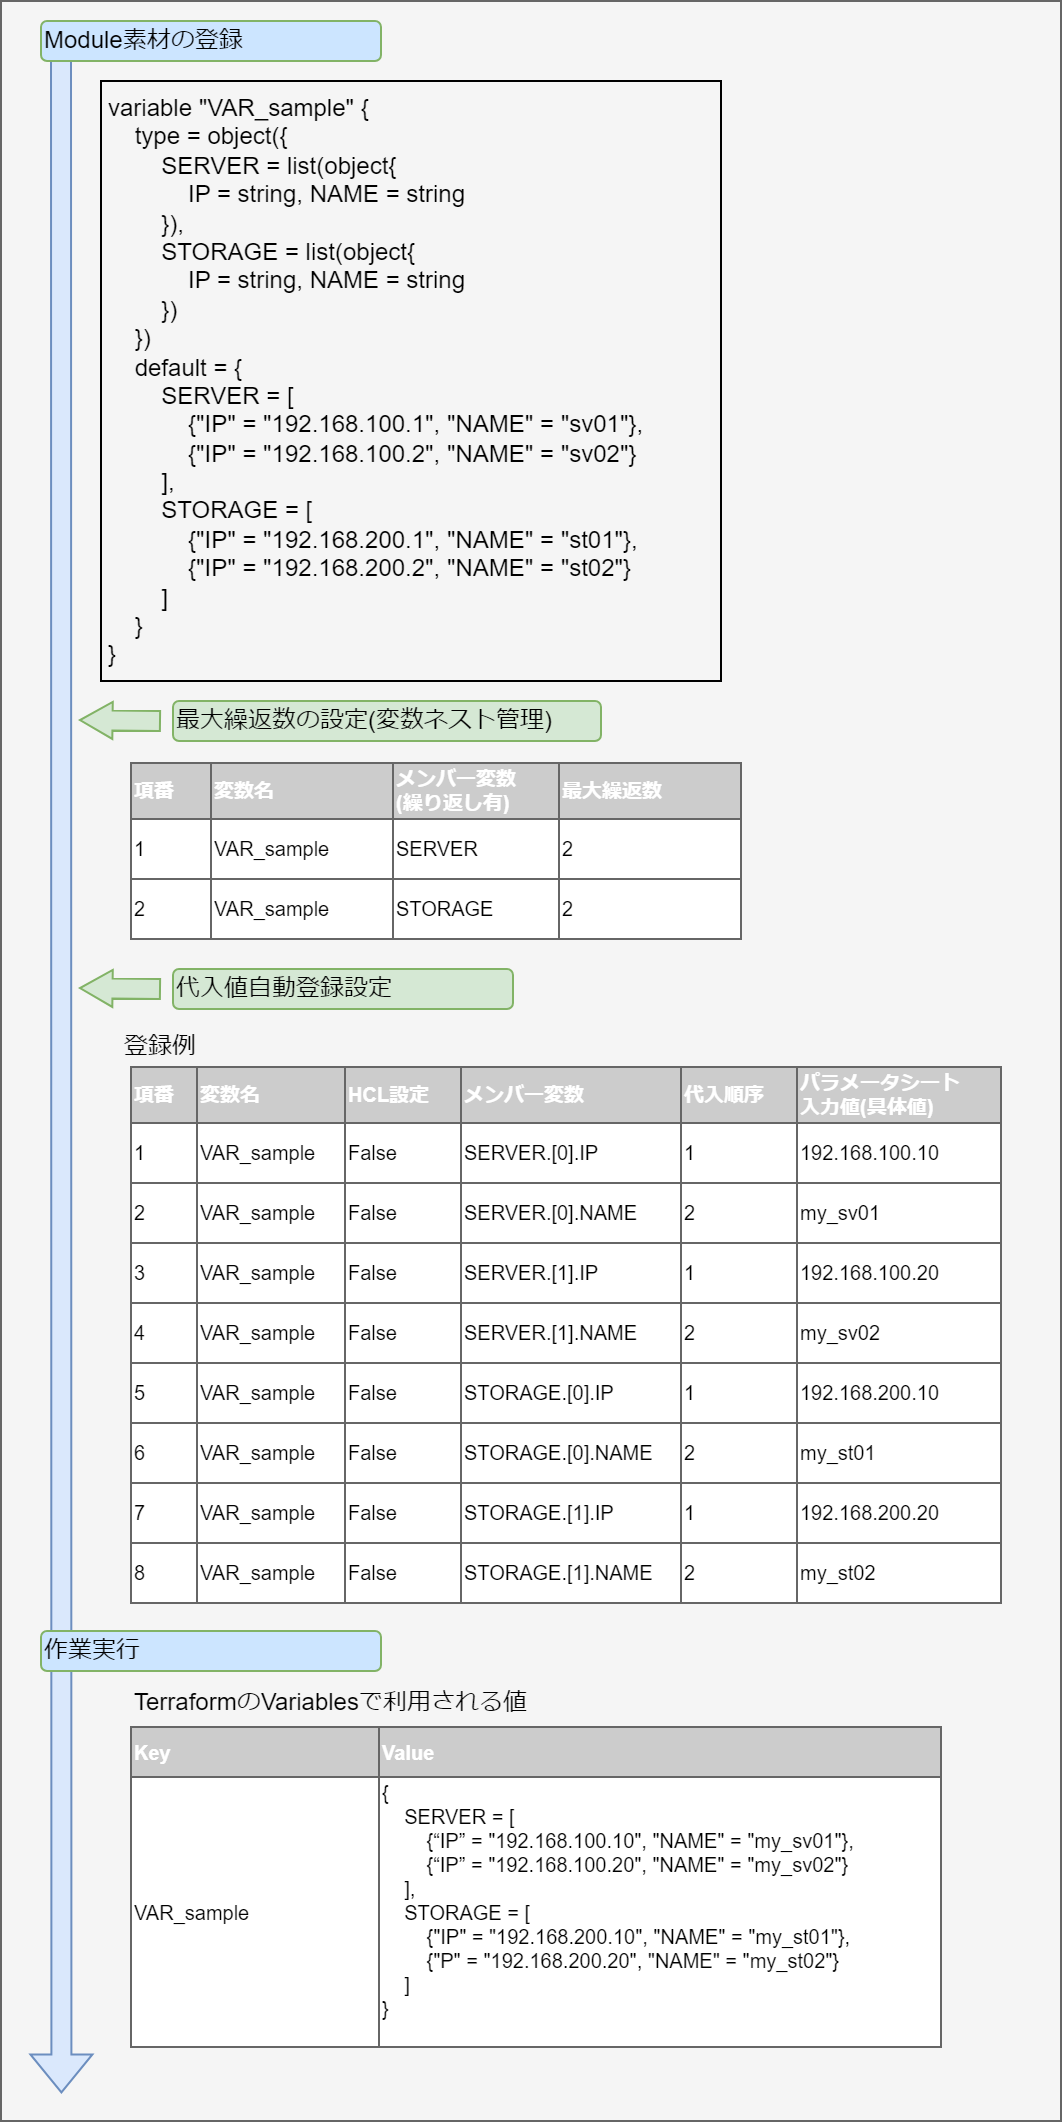
Task: Click the blue downward arrowhead at the bottom
Action: tap(61, 2070)
